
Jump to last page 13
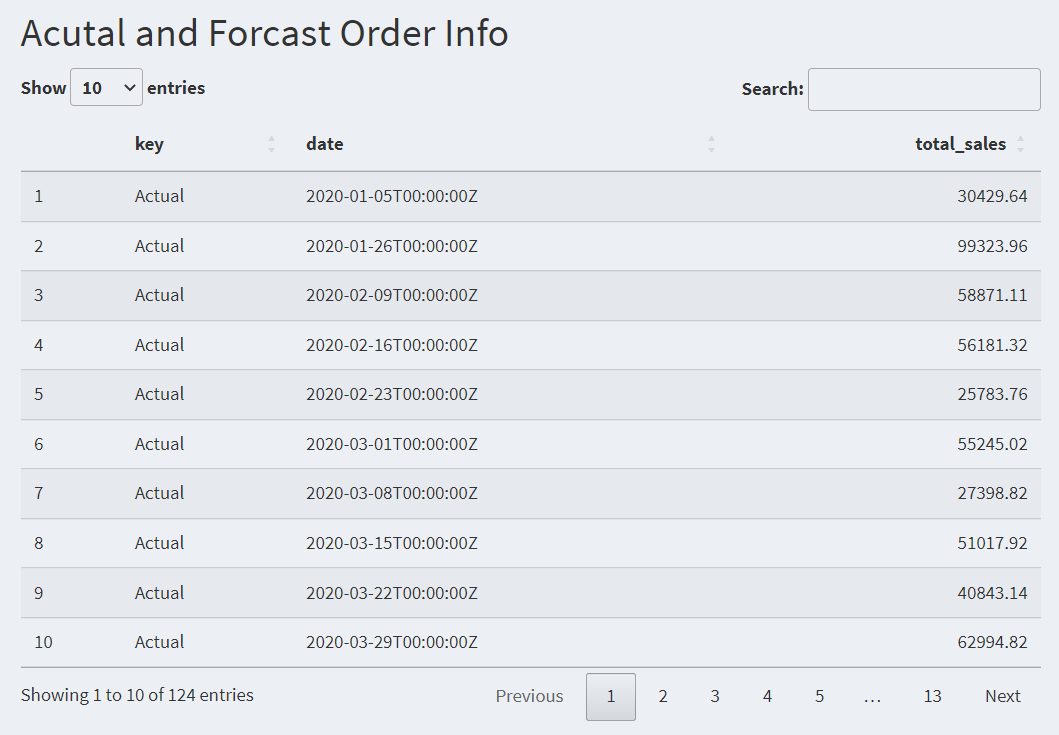click(x=932, y=696)
